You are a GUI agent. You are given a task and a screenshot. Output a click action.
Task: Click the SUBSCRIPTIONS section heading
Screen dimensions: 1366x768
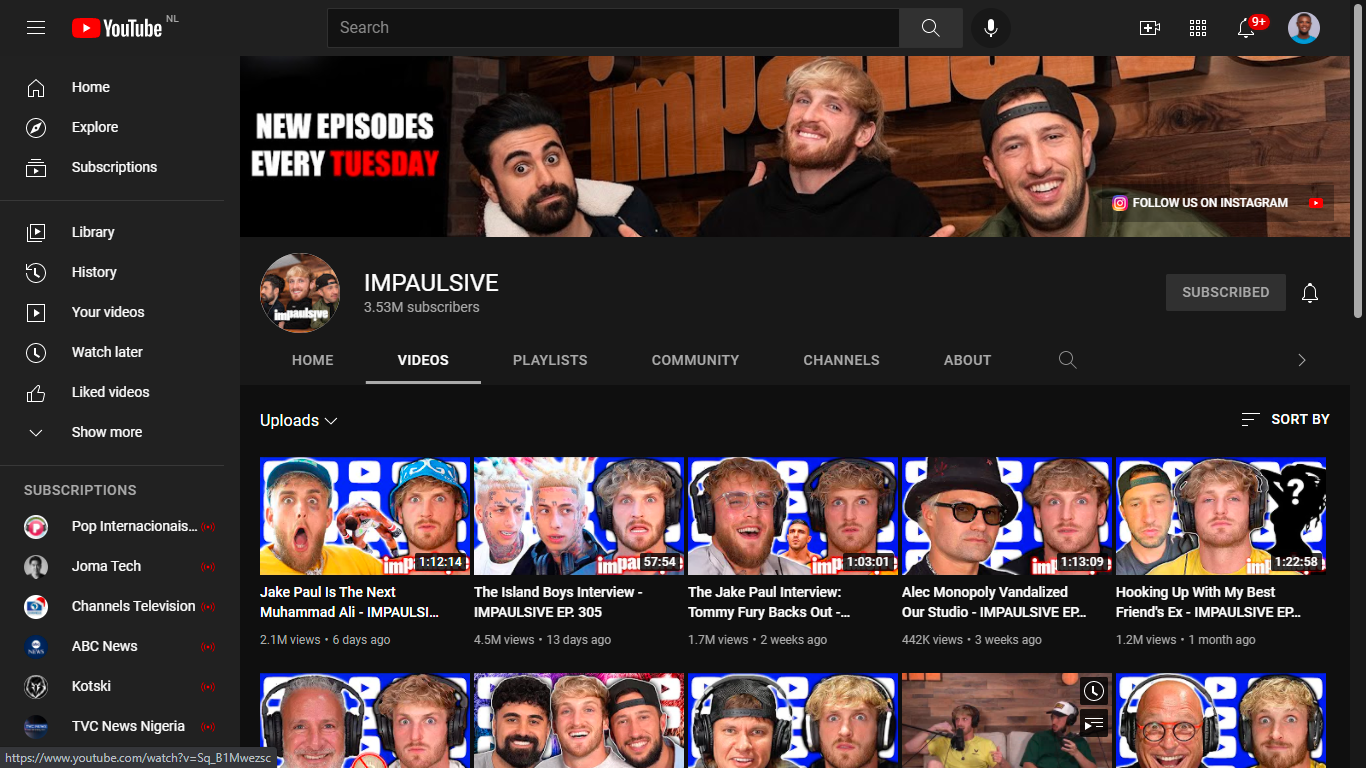point(80,490)
